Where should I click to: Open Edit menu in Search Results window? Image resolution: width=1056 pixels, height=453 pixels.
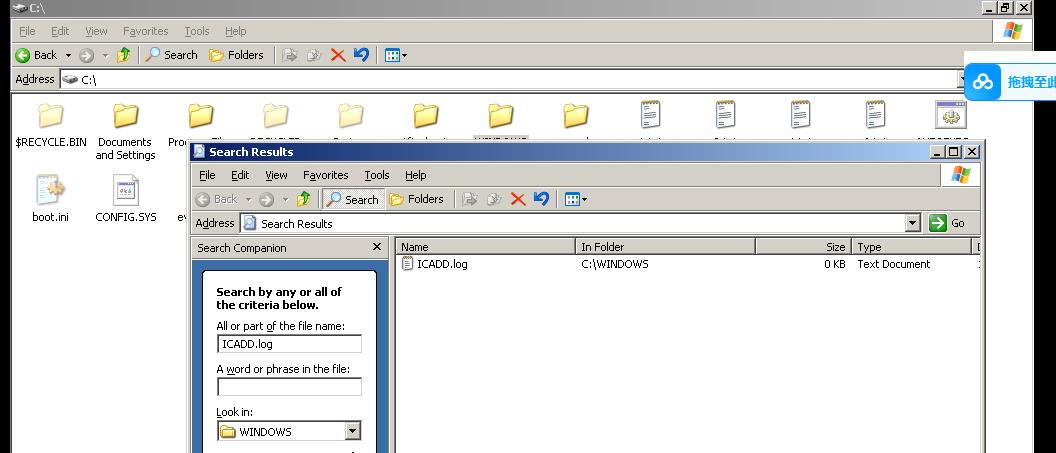[x=240, y=175]
